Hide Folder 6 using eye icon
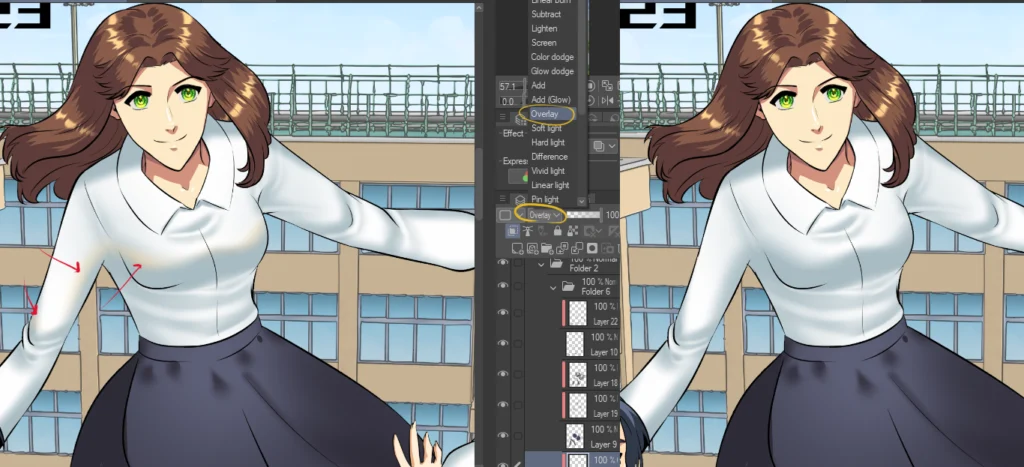 click(502, 286)
